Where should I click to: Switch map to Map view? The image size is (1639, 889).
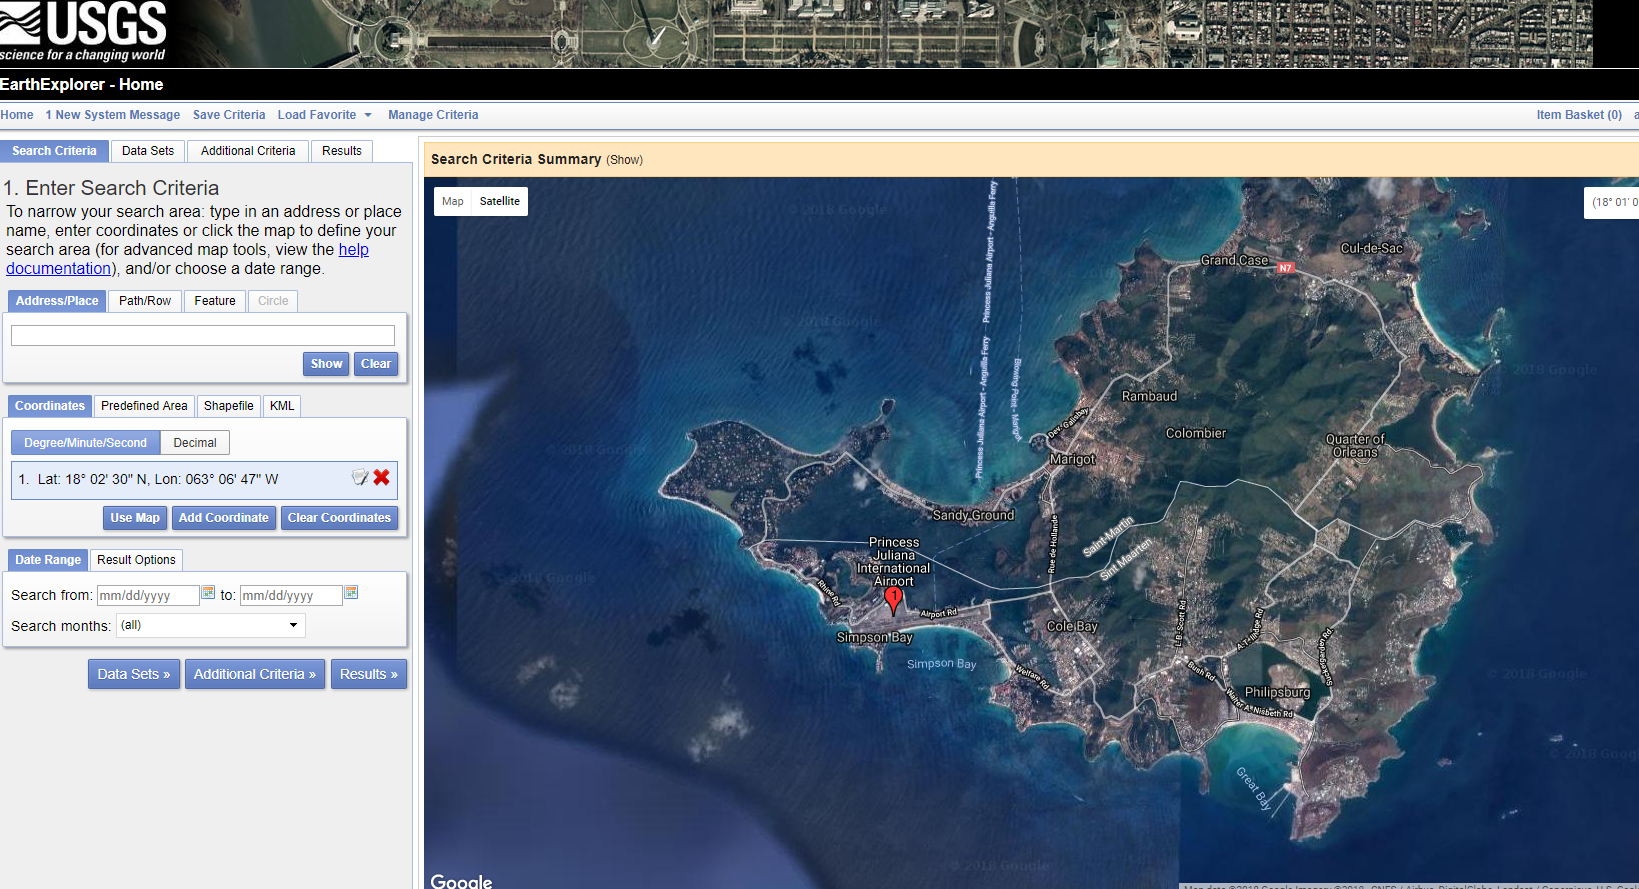pos(453,201)
